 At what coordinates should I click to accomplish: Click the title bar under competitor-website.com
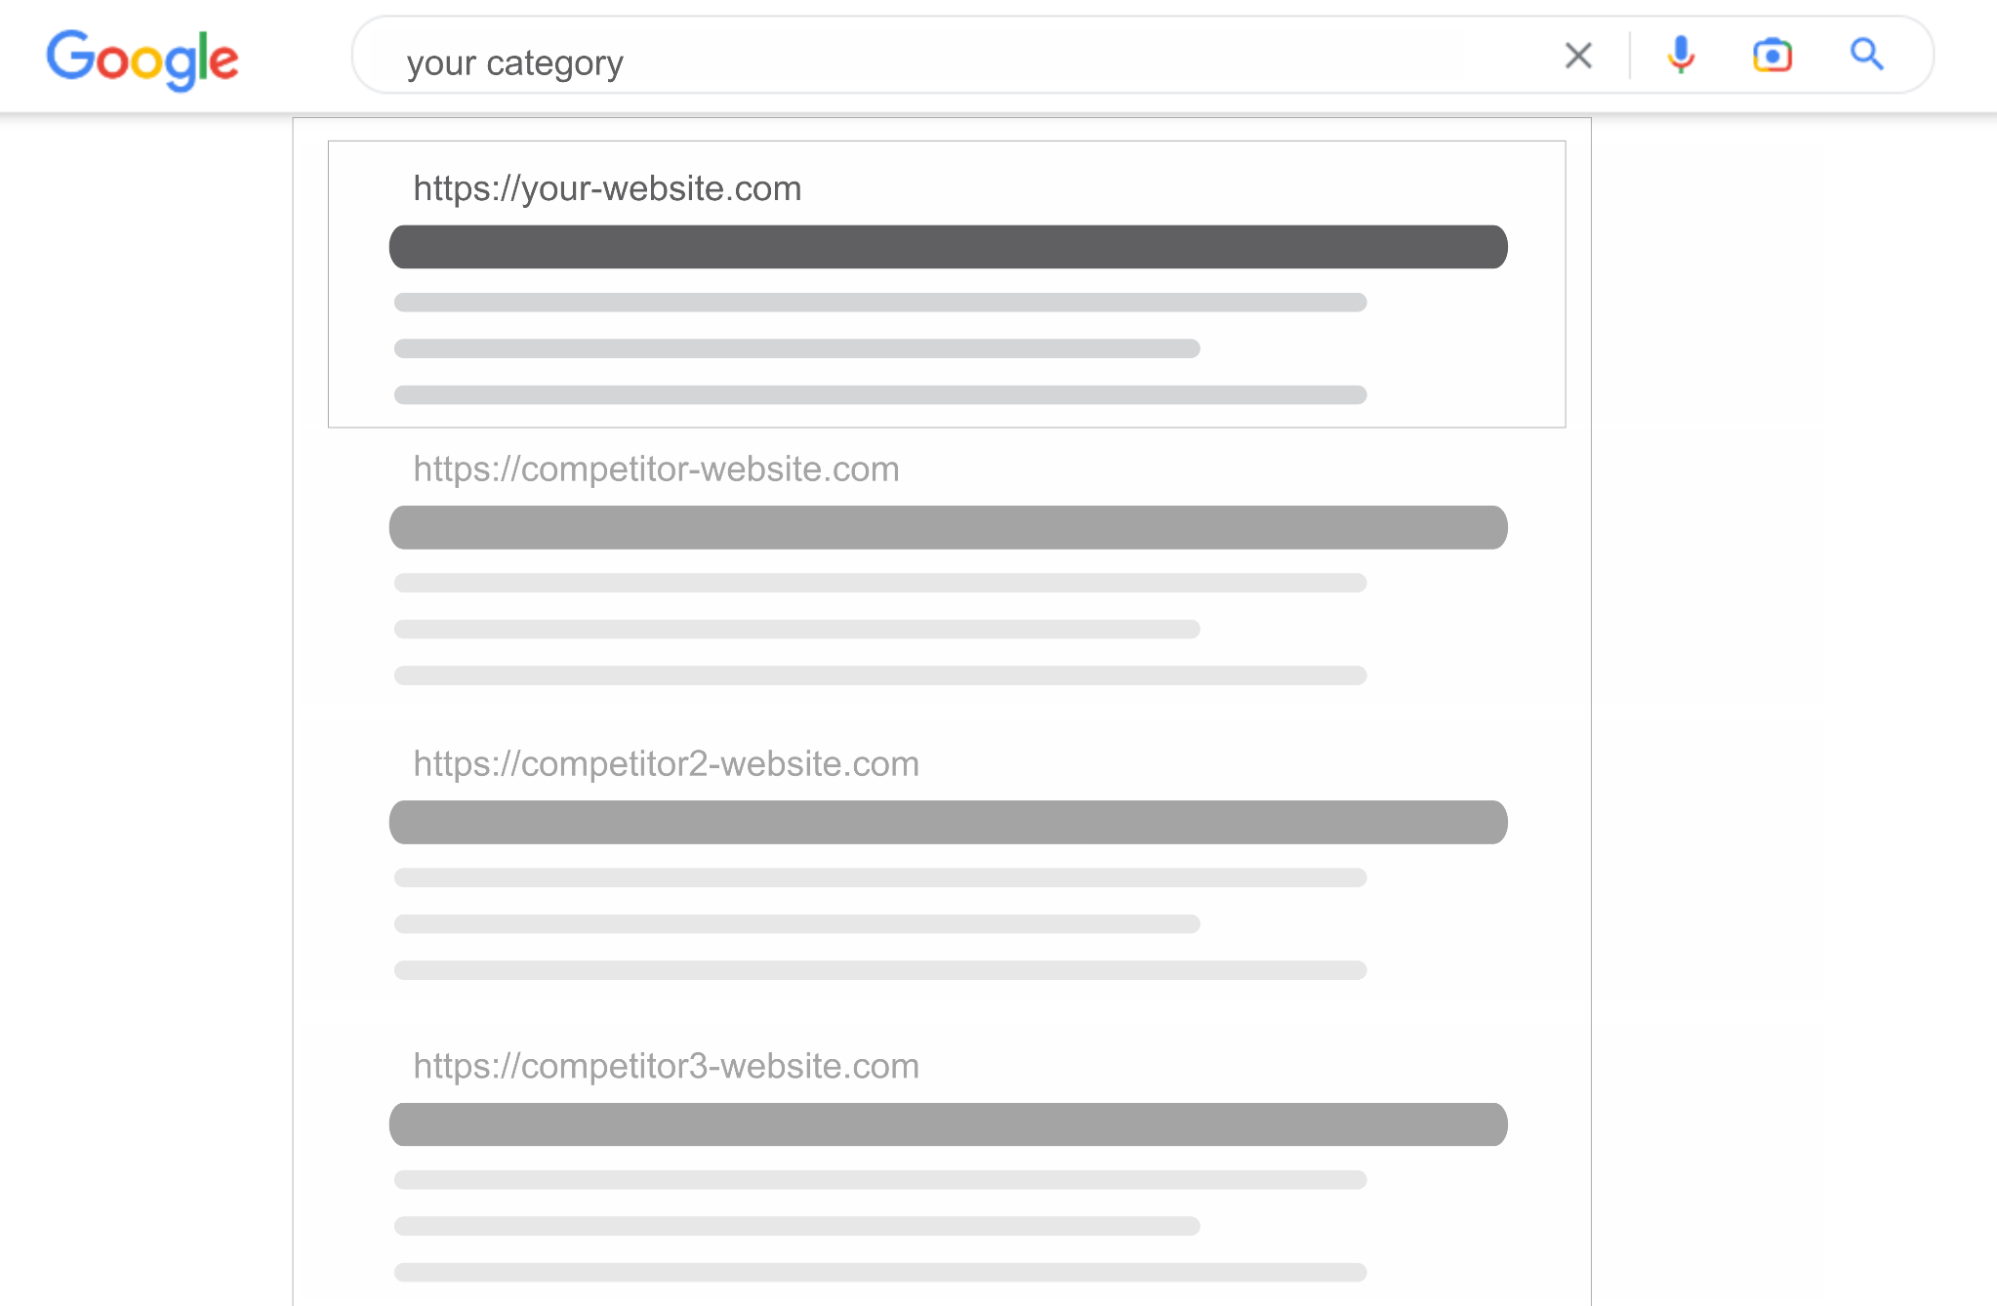(948, 527)
